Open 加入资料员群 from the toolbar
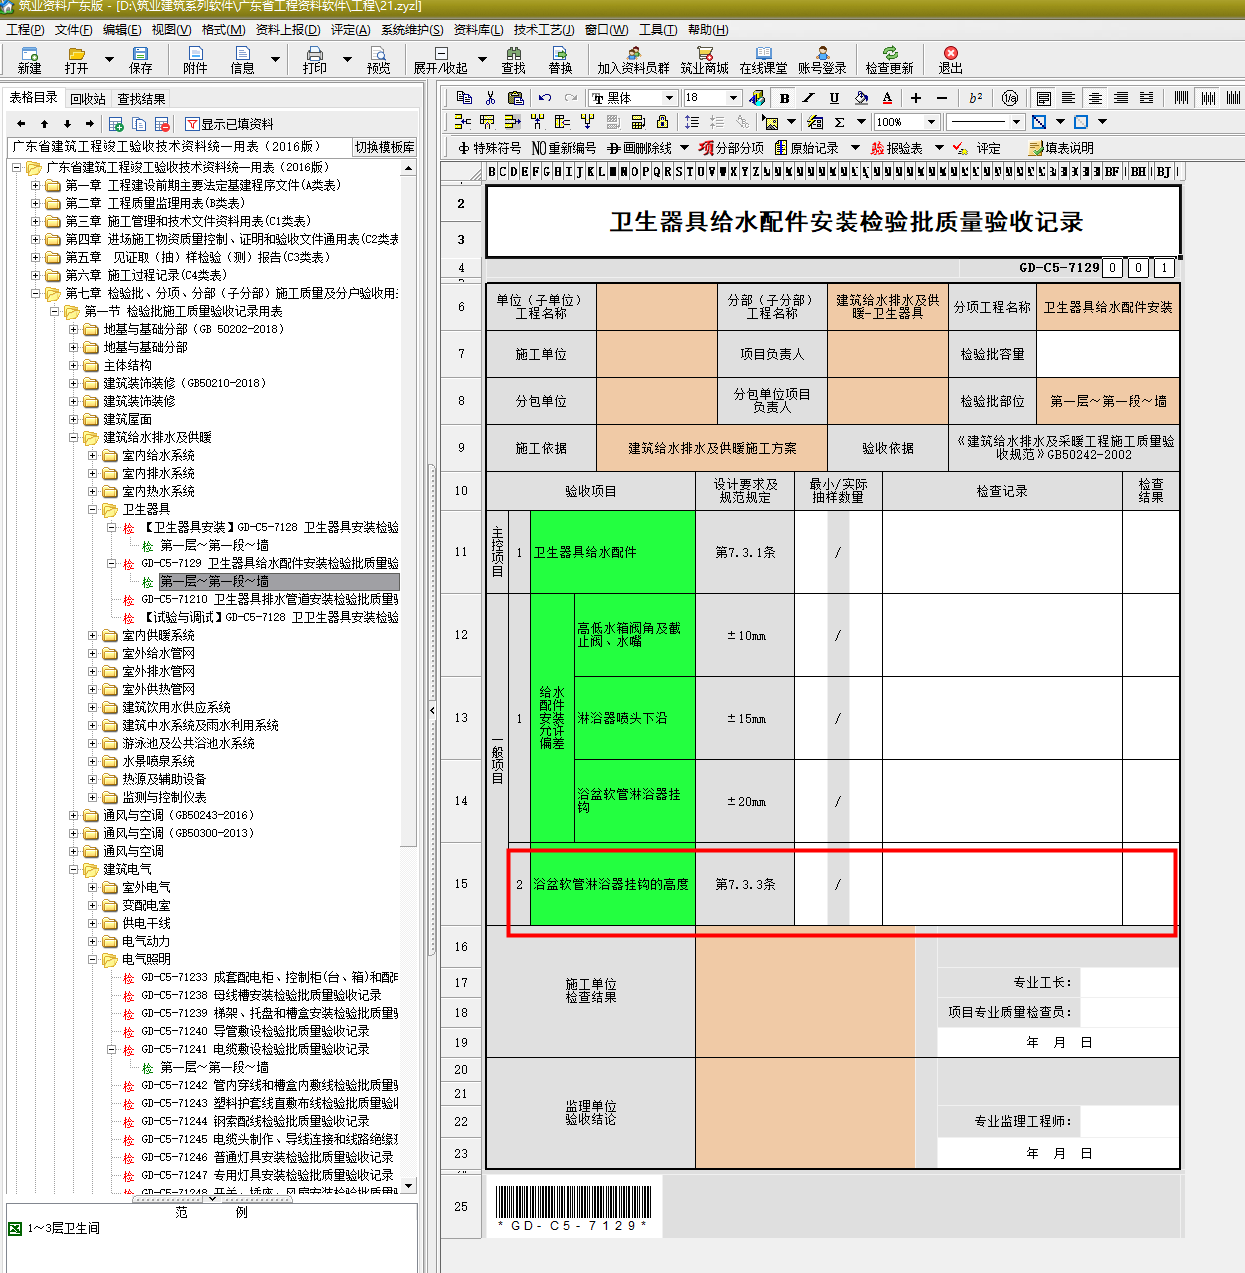Screen dimensions: 1245x1273 coord(633,60)
